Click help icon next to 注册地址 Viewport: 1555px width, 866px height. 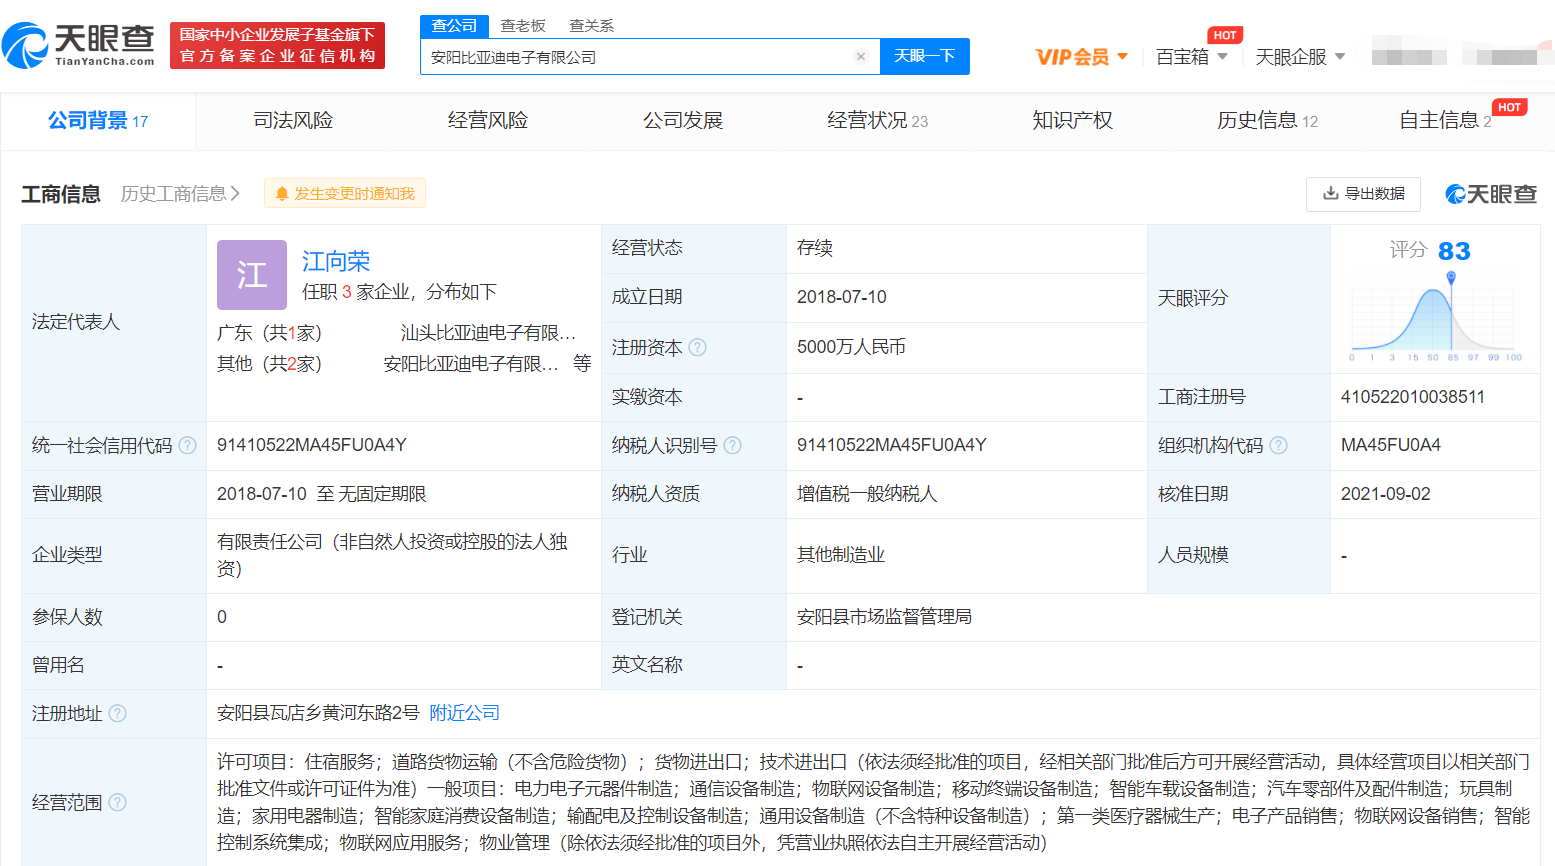(x=117, y=713)
